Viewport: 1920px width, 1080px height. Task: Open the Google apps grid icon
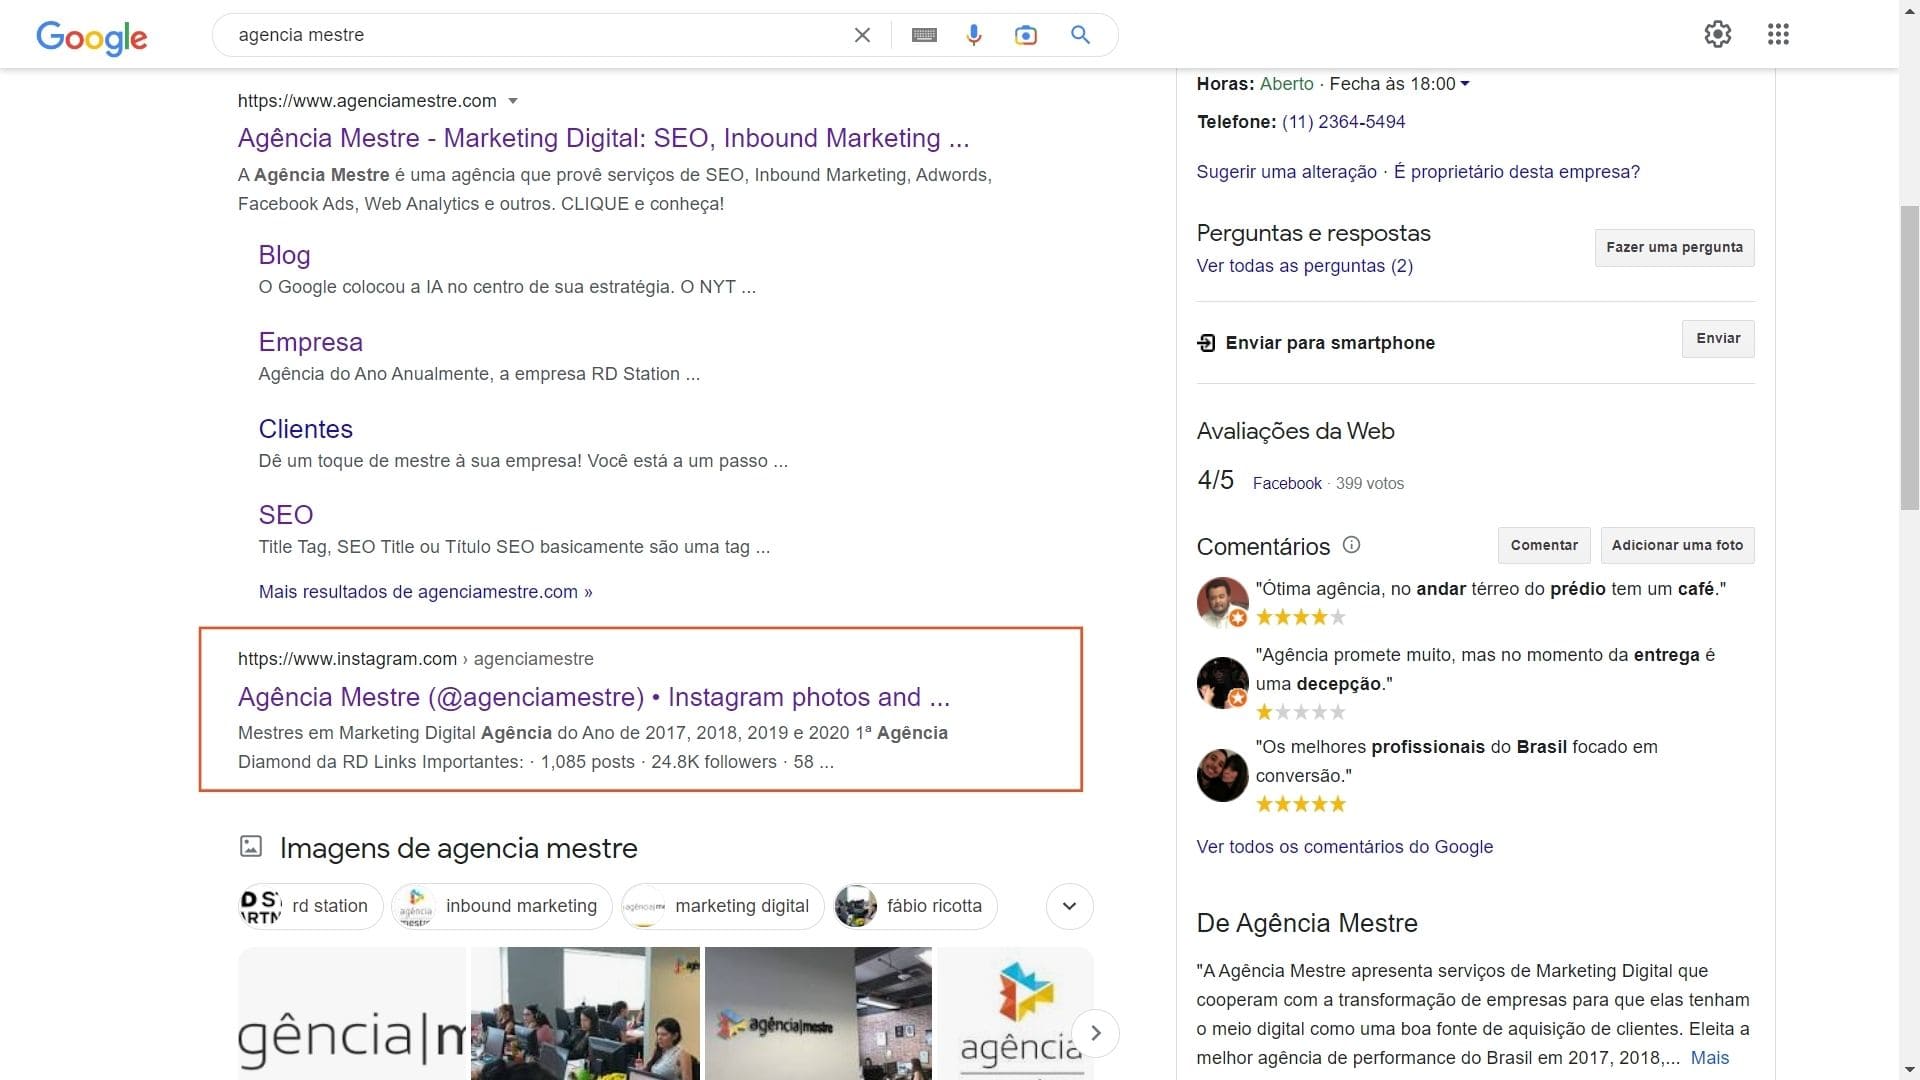1779,33
